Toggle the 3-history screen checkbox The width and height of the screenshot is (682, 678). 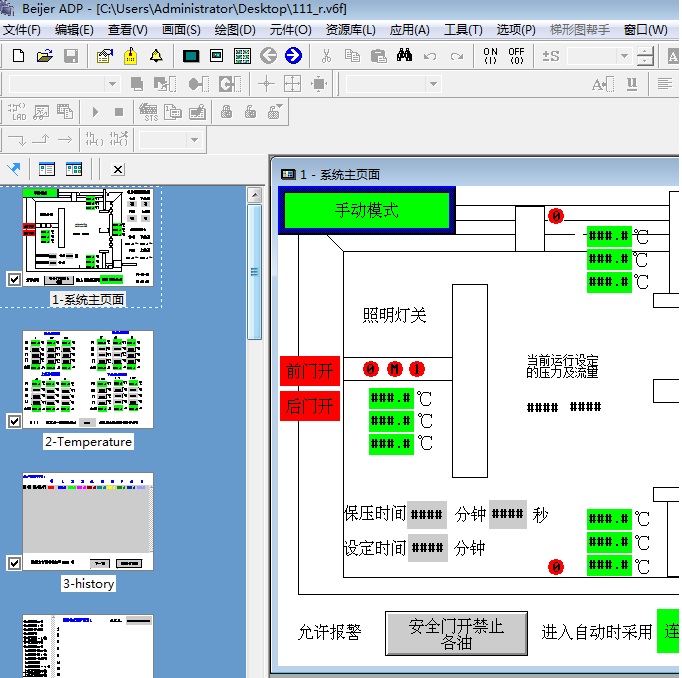tap(14, 564)
